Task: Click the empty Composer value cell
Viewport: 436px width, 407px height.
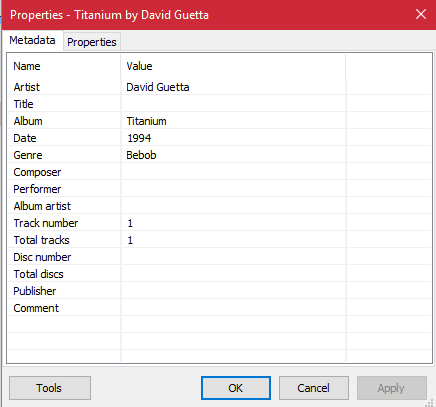Action: (234, 172)
